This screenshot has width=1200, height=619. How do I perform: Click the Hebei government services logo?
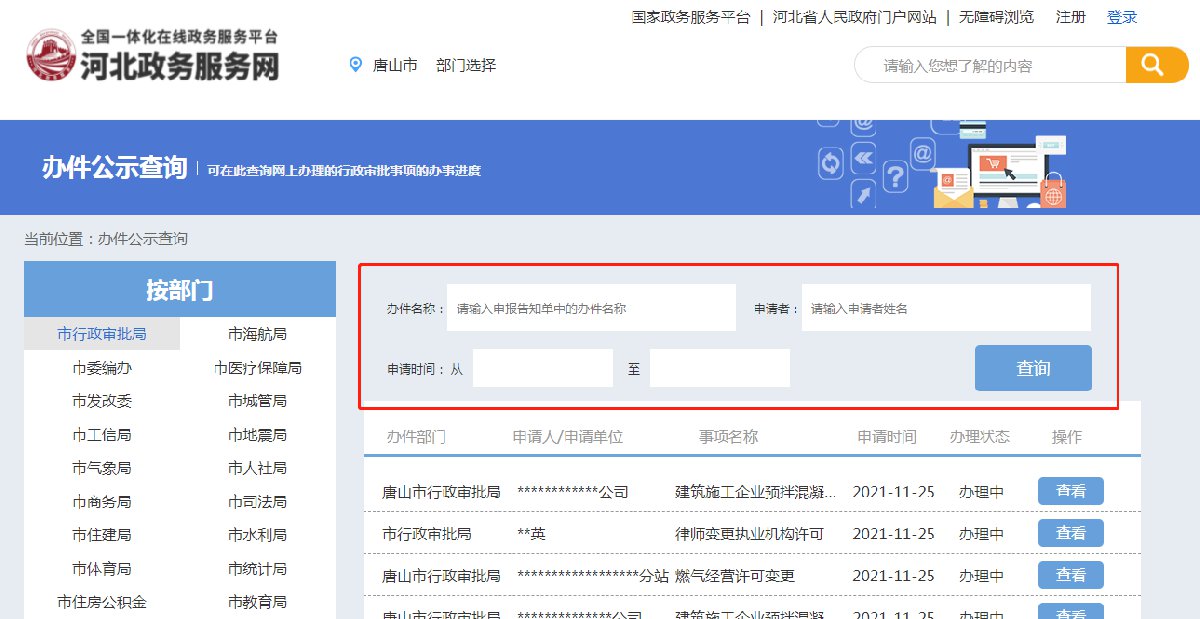tap(153, 56)
